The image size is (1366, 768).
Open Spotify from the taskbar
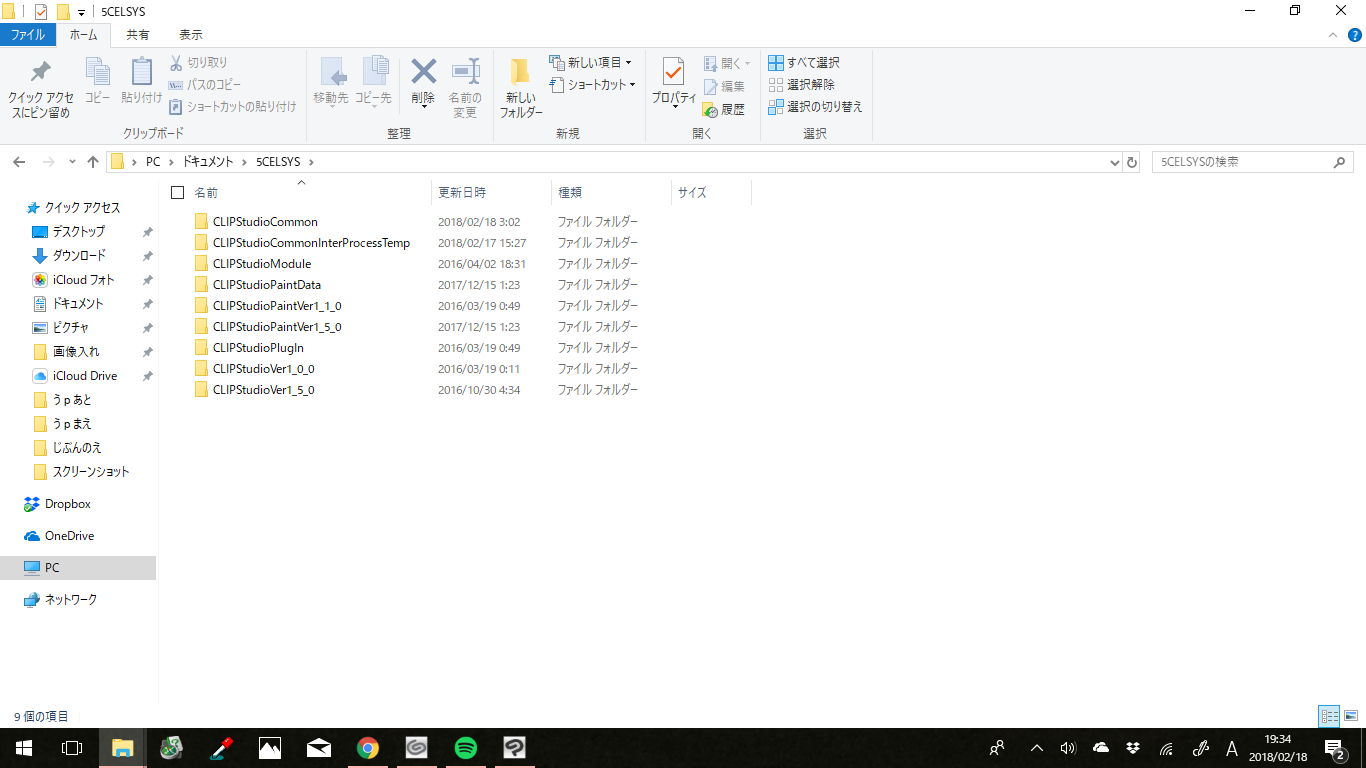click(465, 747)
